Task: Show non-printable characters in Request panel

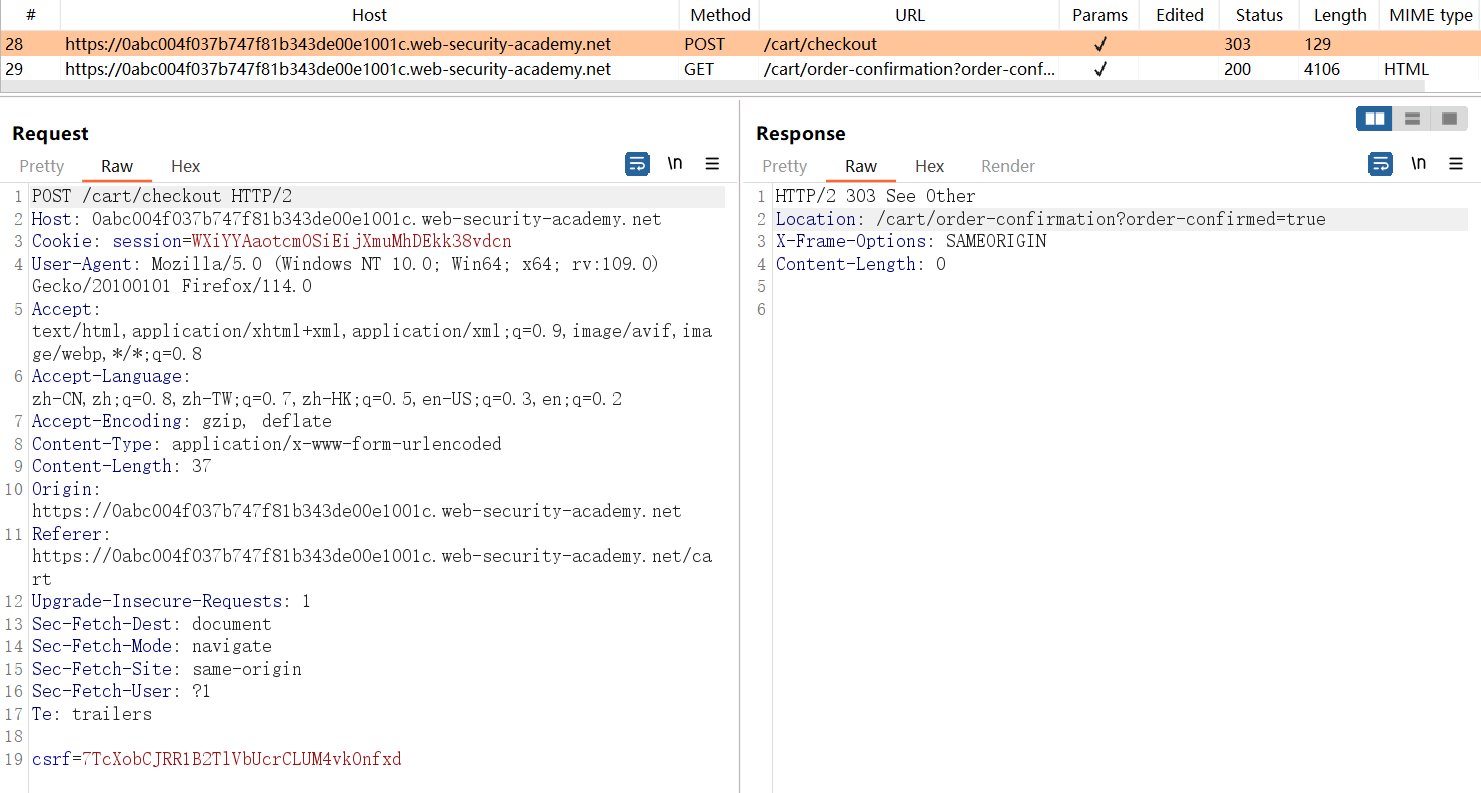Action: 675,164
